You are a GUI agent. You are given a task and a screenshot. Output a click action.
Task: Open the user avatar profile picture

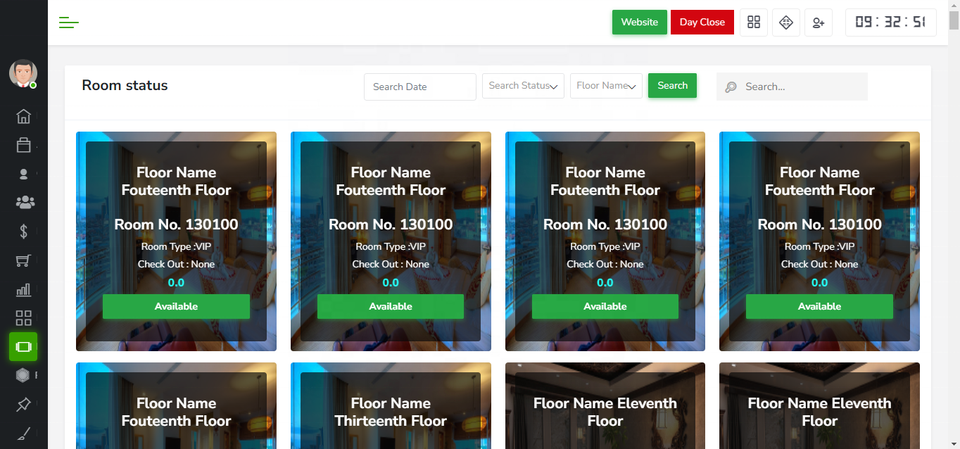[x=23, y=74]
